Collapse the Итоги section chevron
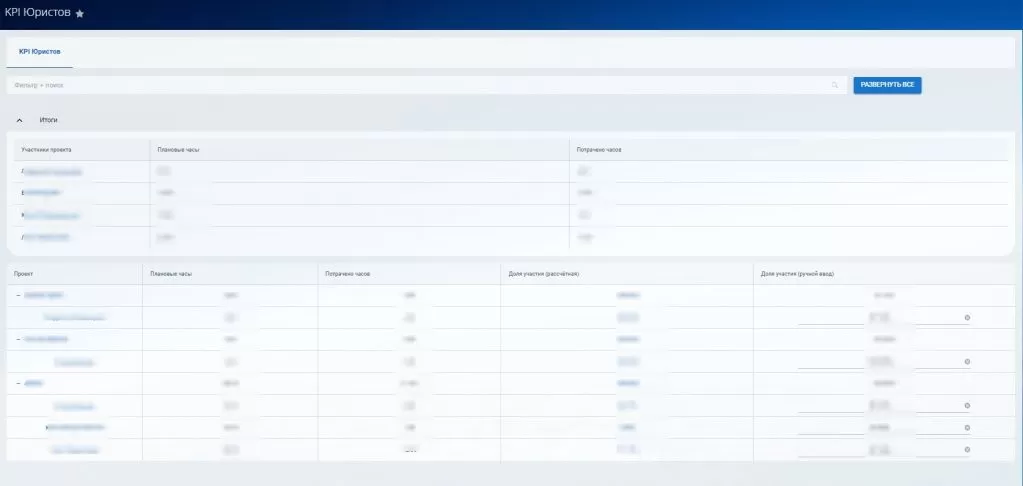The width and height of the screenshot is (1023, 486). pyautogui.click(x=20, y=120)
